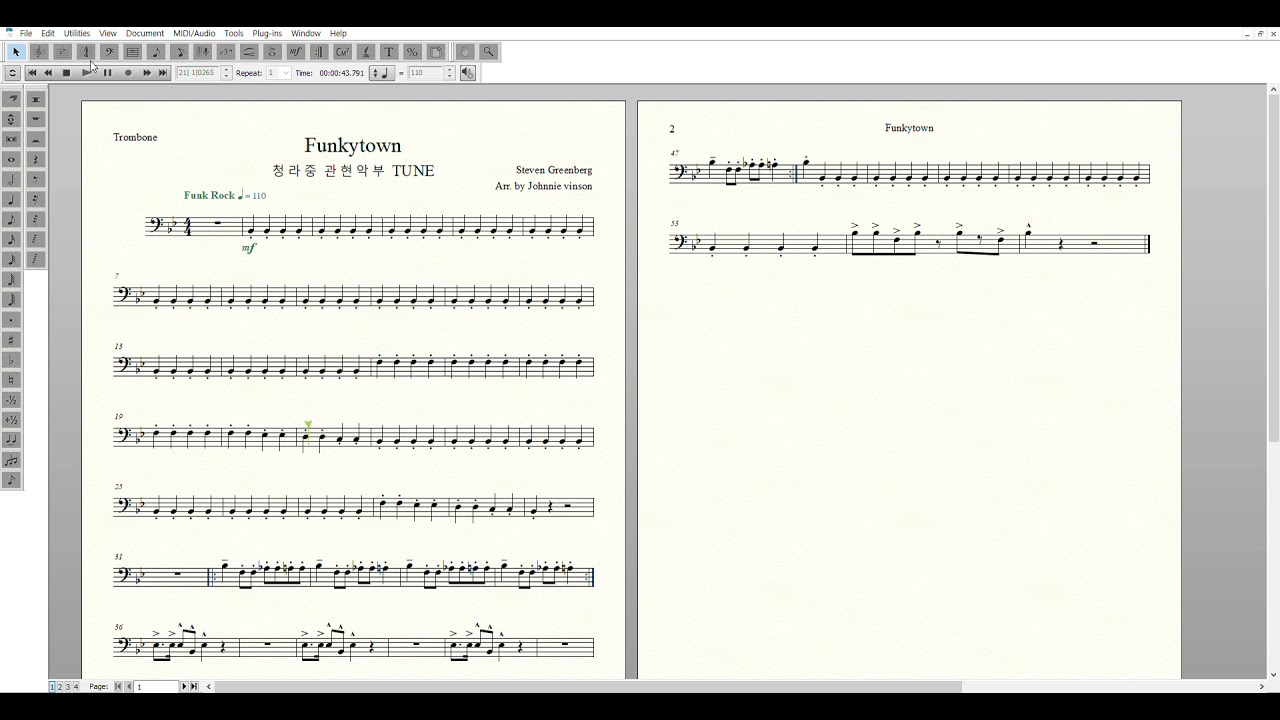This screenshot has width=1280, height=720.
Task: Select the Resize percent tool
Action: pyautogui.click(x=412, y=52)
